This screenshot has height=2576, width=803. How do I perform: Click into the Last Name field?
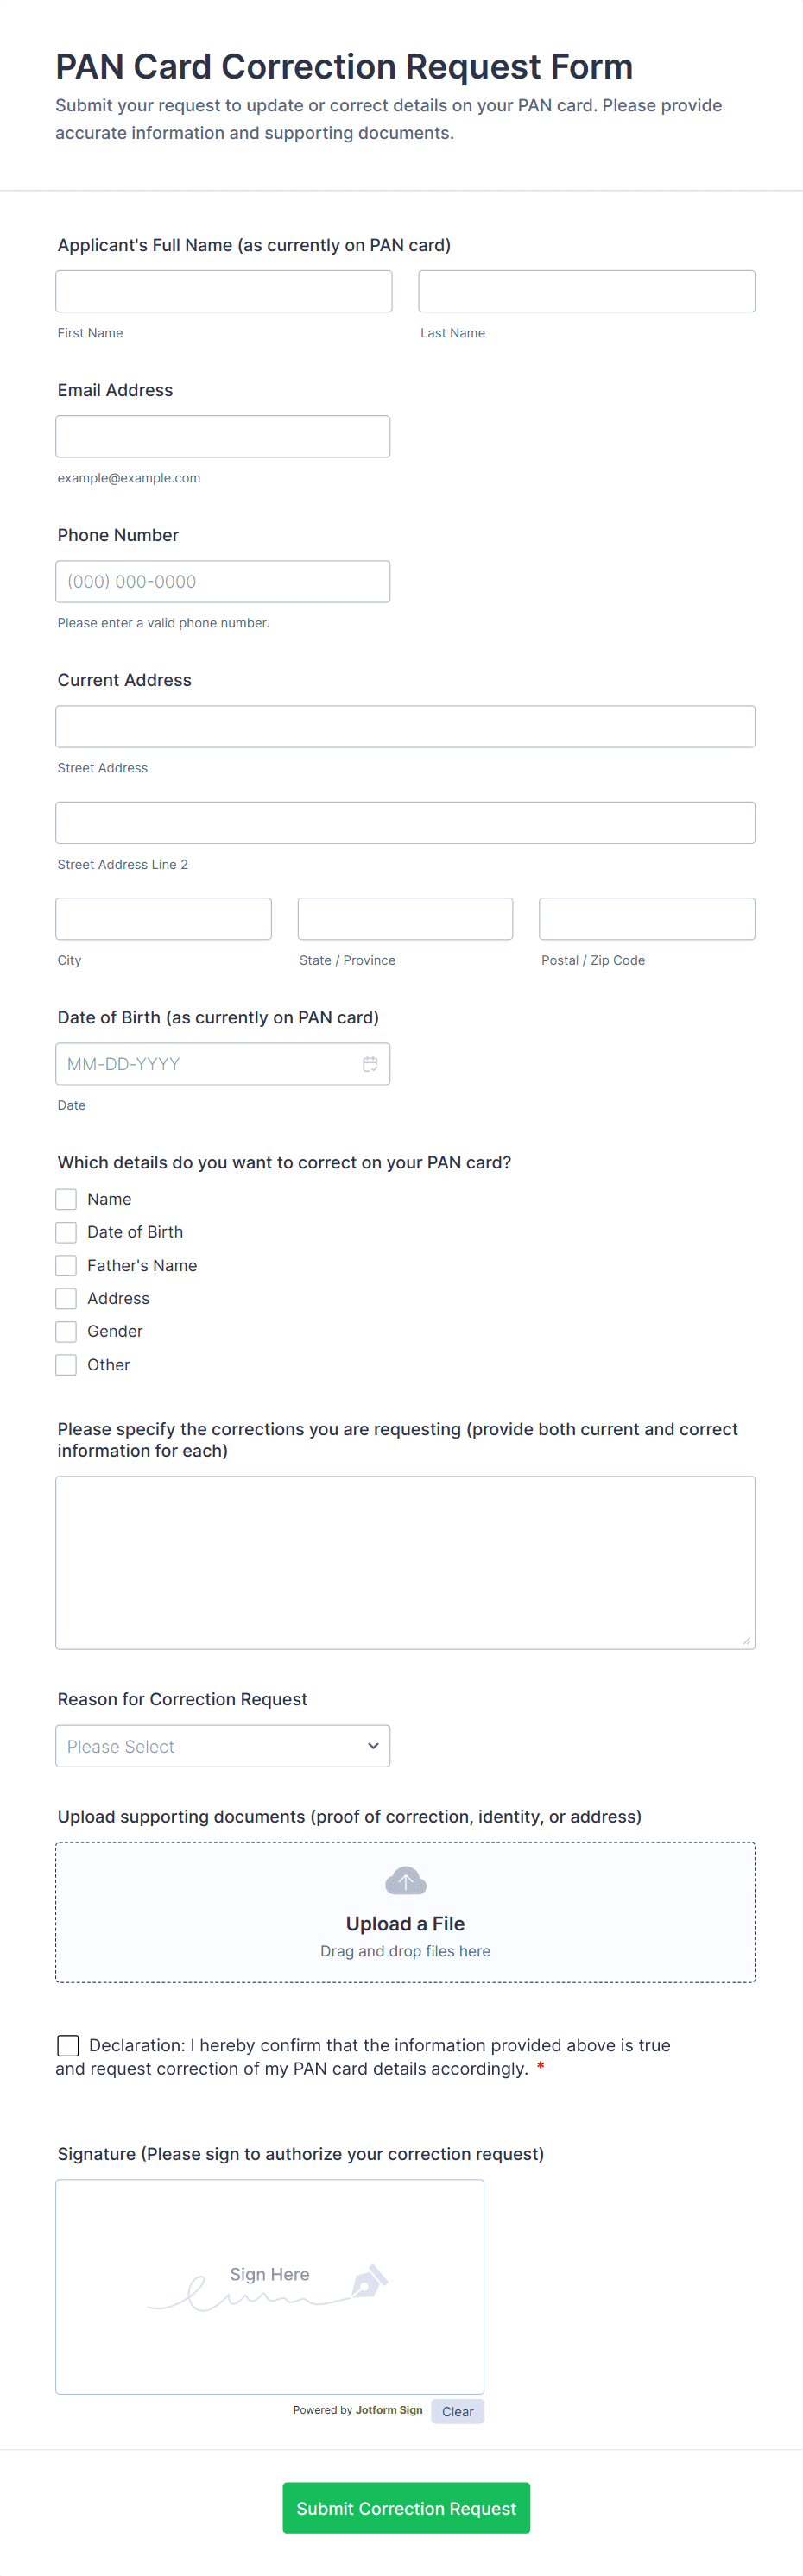click(x=586, y=291)
